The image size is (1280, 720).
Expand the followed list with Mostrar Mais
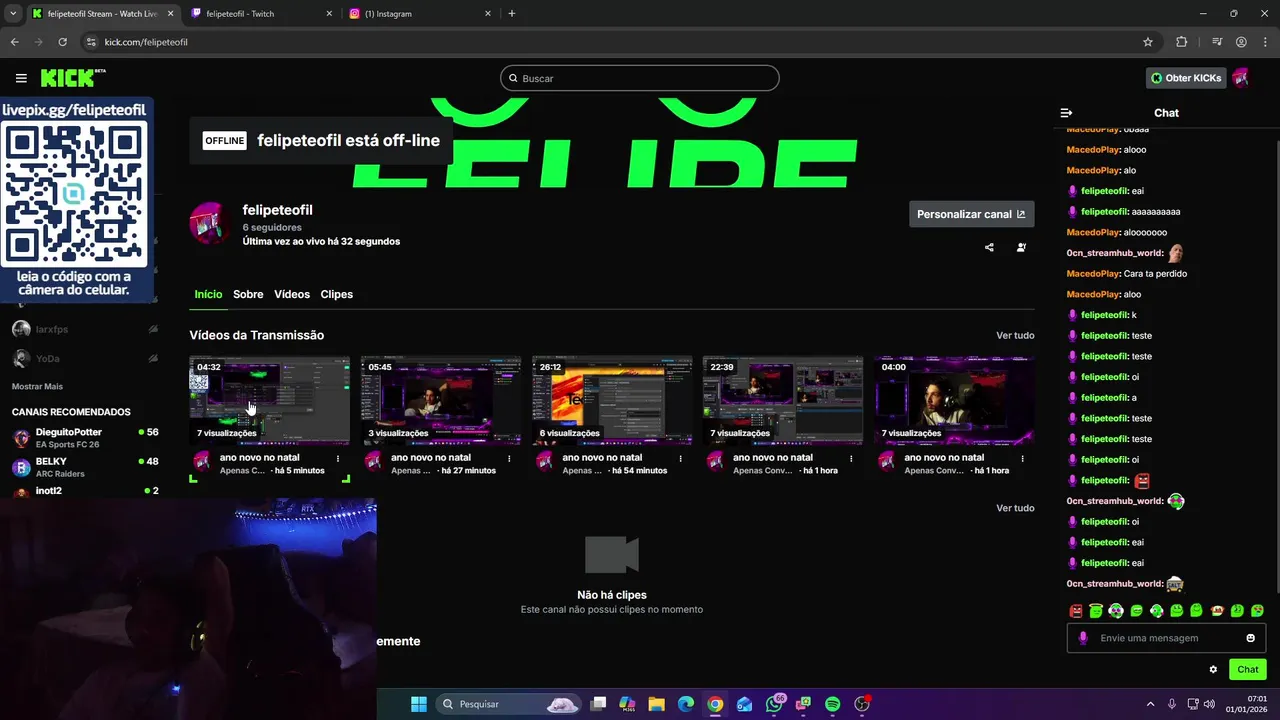(x=37, y=386)
